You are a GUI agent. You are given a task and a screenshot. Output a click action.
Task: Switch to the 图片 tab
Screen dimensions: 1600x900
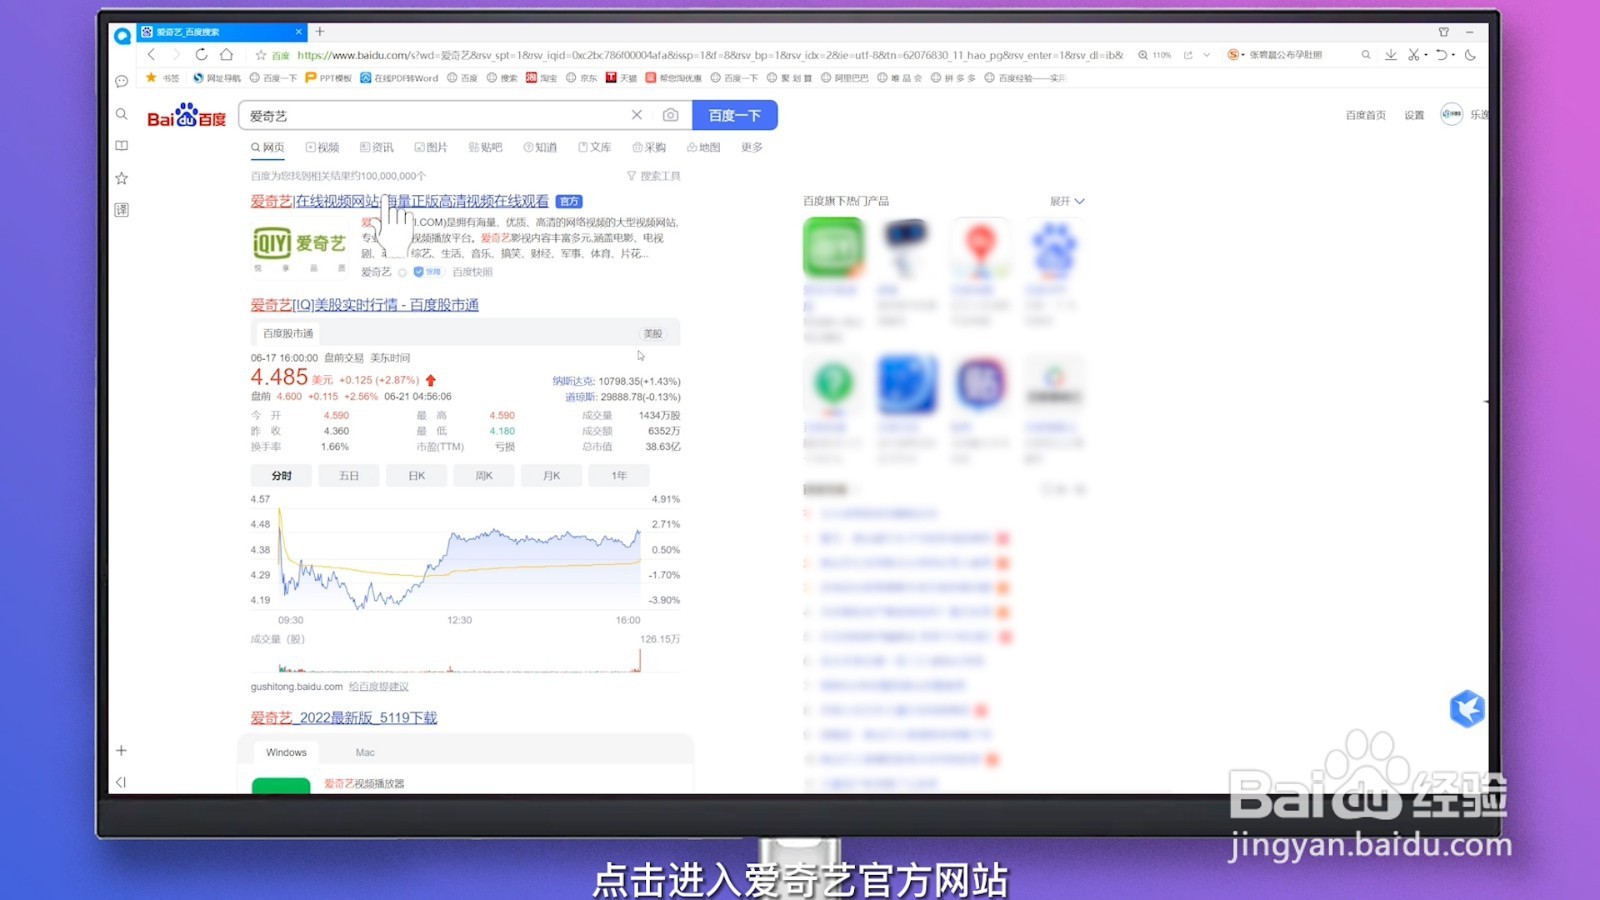431,147
